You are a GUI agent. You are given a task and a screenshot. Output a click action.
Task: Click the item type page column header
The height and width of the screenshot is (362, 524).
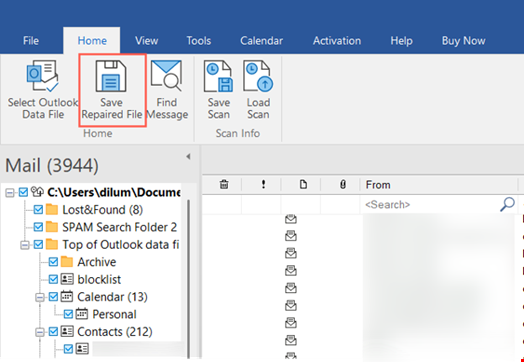[303, 185]
